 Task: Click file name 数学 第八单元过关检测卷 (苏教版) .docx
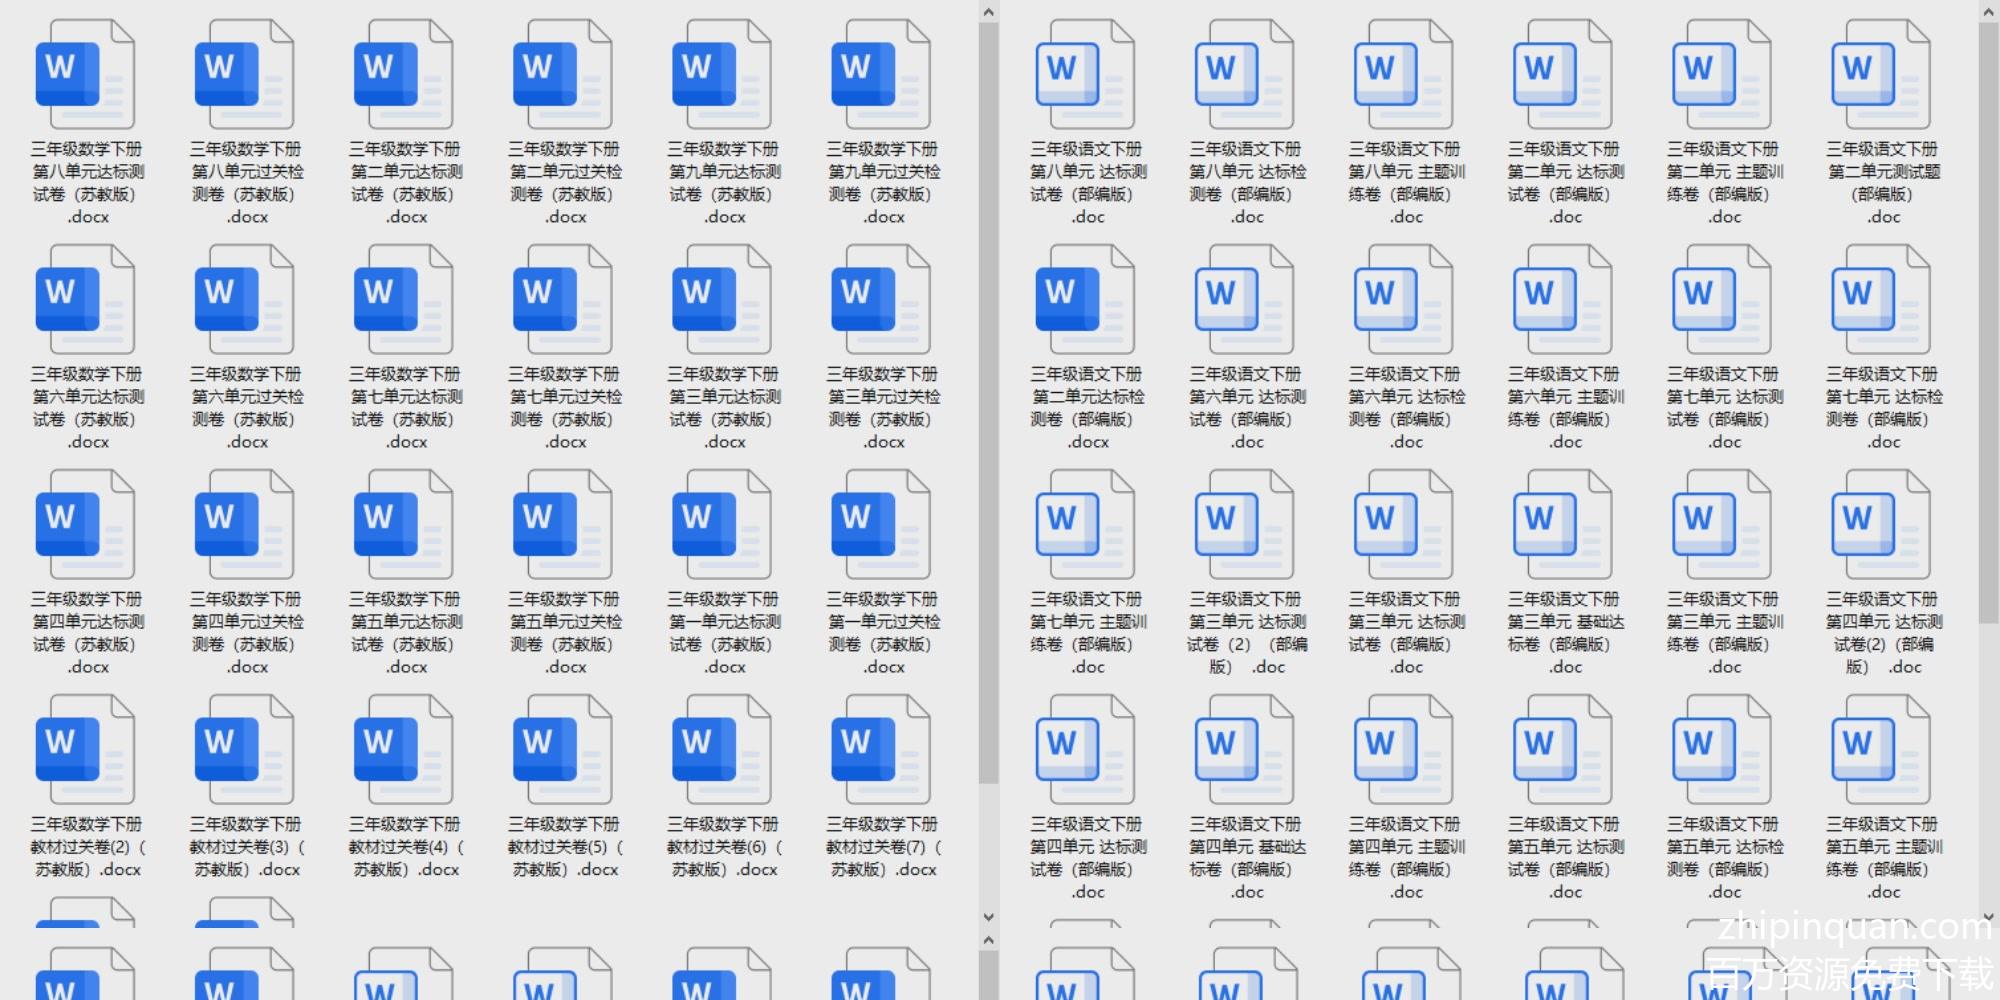(247, 183)
